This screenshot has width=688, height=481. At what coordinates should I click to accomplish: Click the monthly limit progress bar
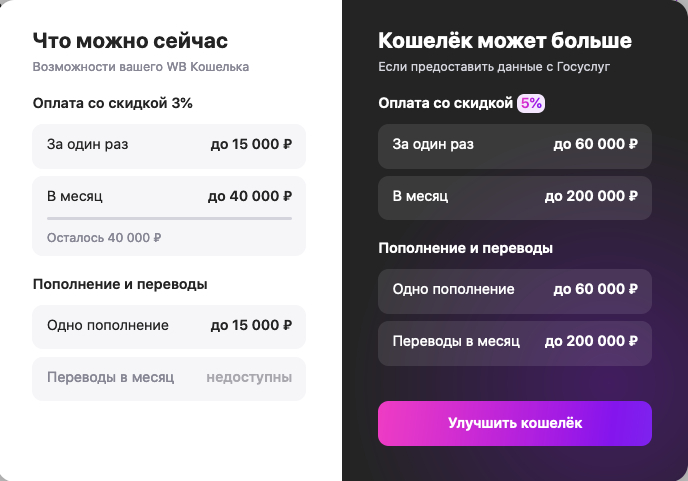pyautogui.click(x=169, y=218)
